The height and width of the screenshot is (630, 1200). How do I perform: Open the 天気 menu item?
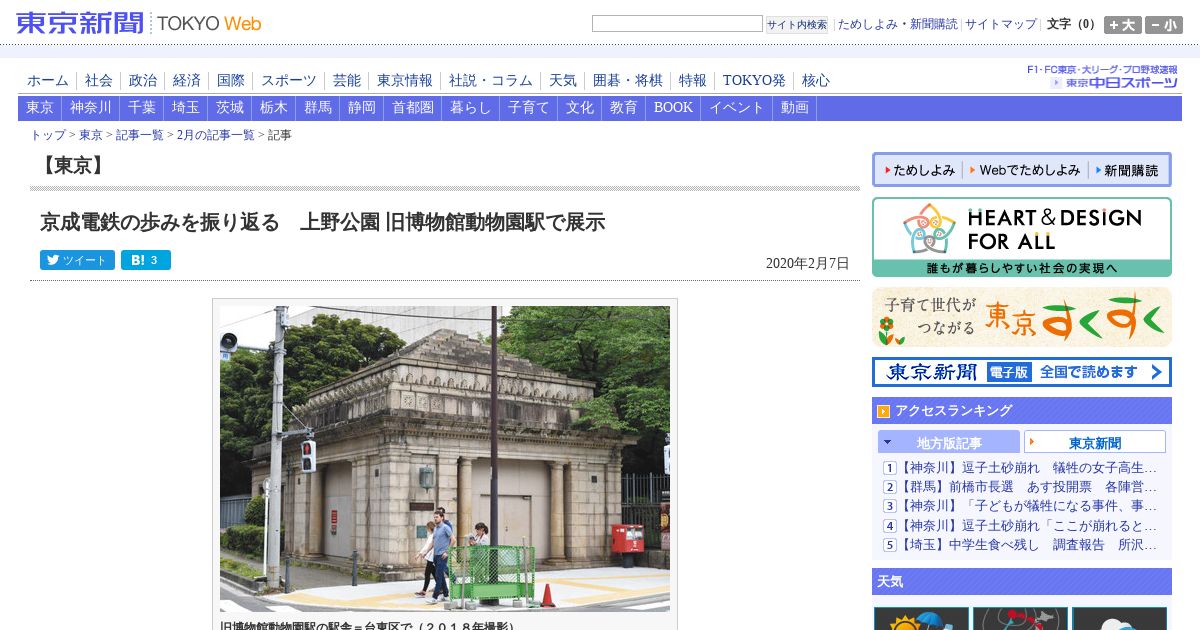(x=563, y=81)
